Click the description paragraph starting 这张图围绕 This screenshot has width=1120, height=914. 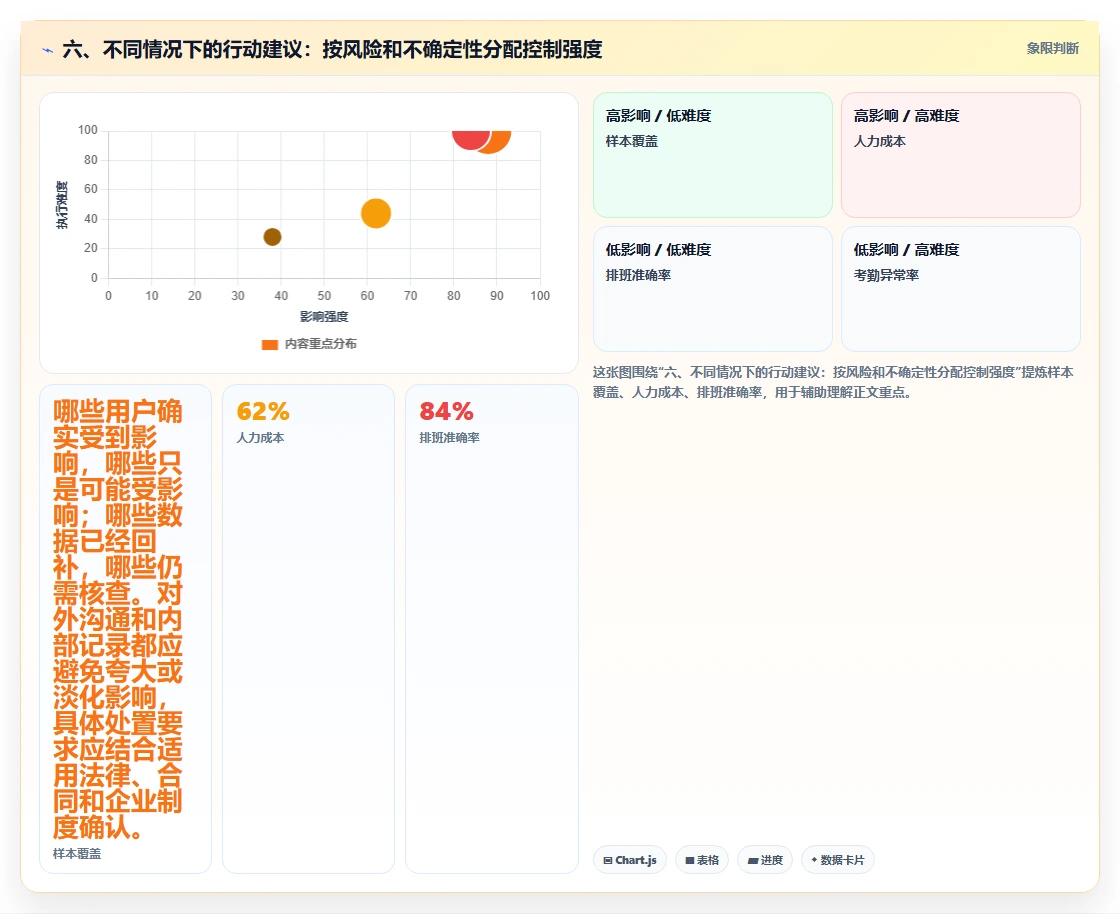(x=833, y=382)
